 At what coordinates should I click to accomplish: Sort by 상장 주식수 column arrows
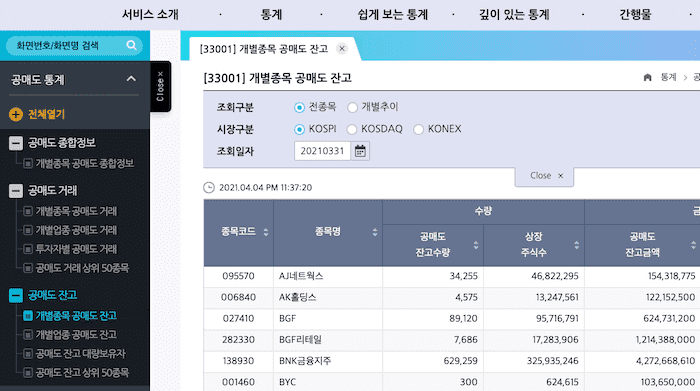[577, 245]
